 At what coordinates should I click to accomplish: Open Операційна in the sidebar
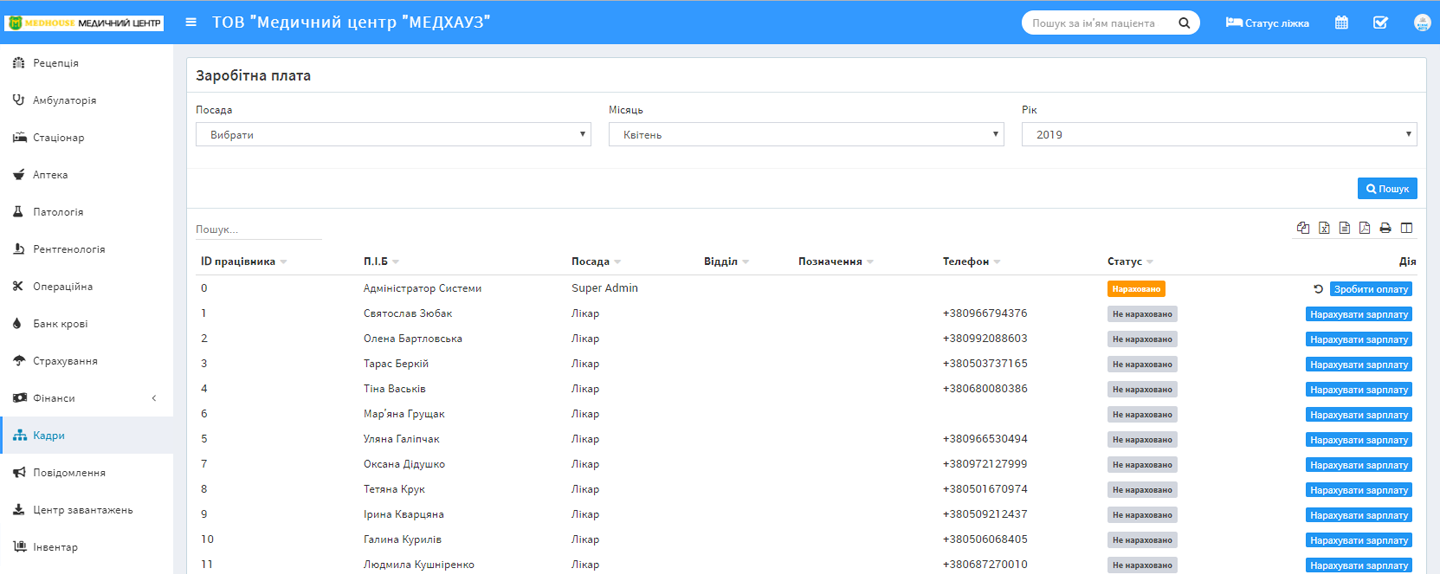coord(86,286)
